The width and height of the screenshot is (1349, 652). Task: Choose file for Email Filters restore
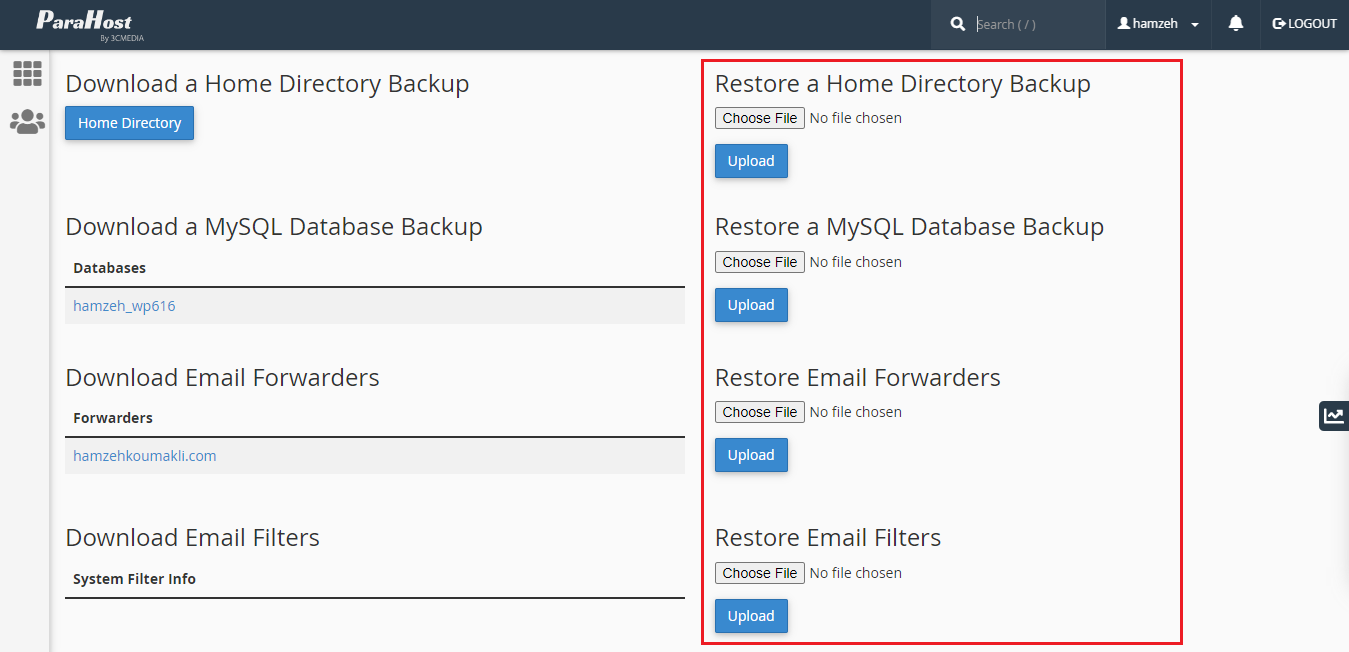(x=760, y=573)
